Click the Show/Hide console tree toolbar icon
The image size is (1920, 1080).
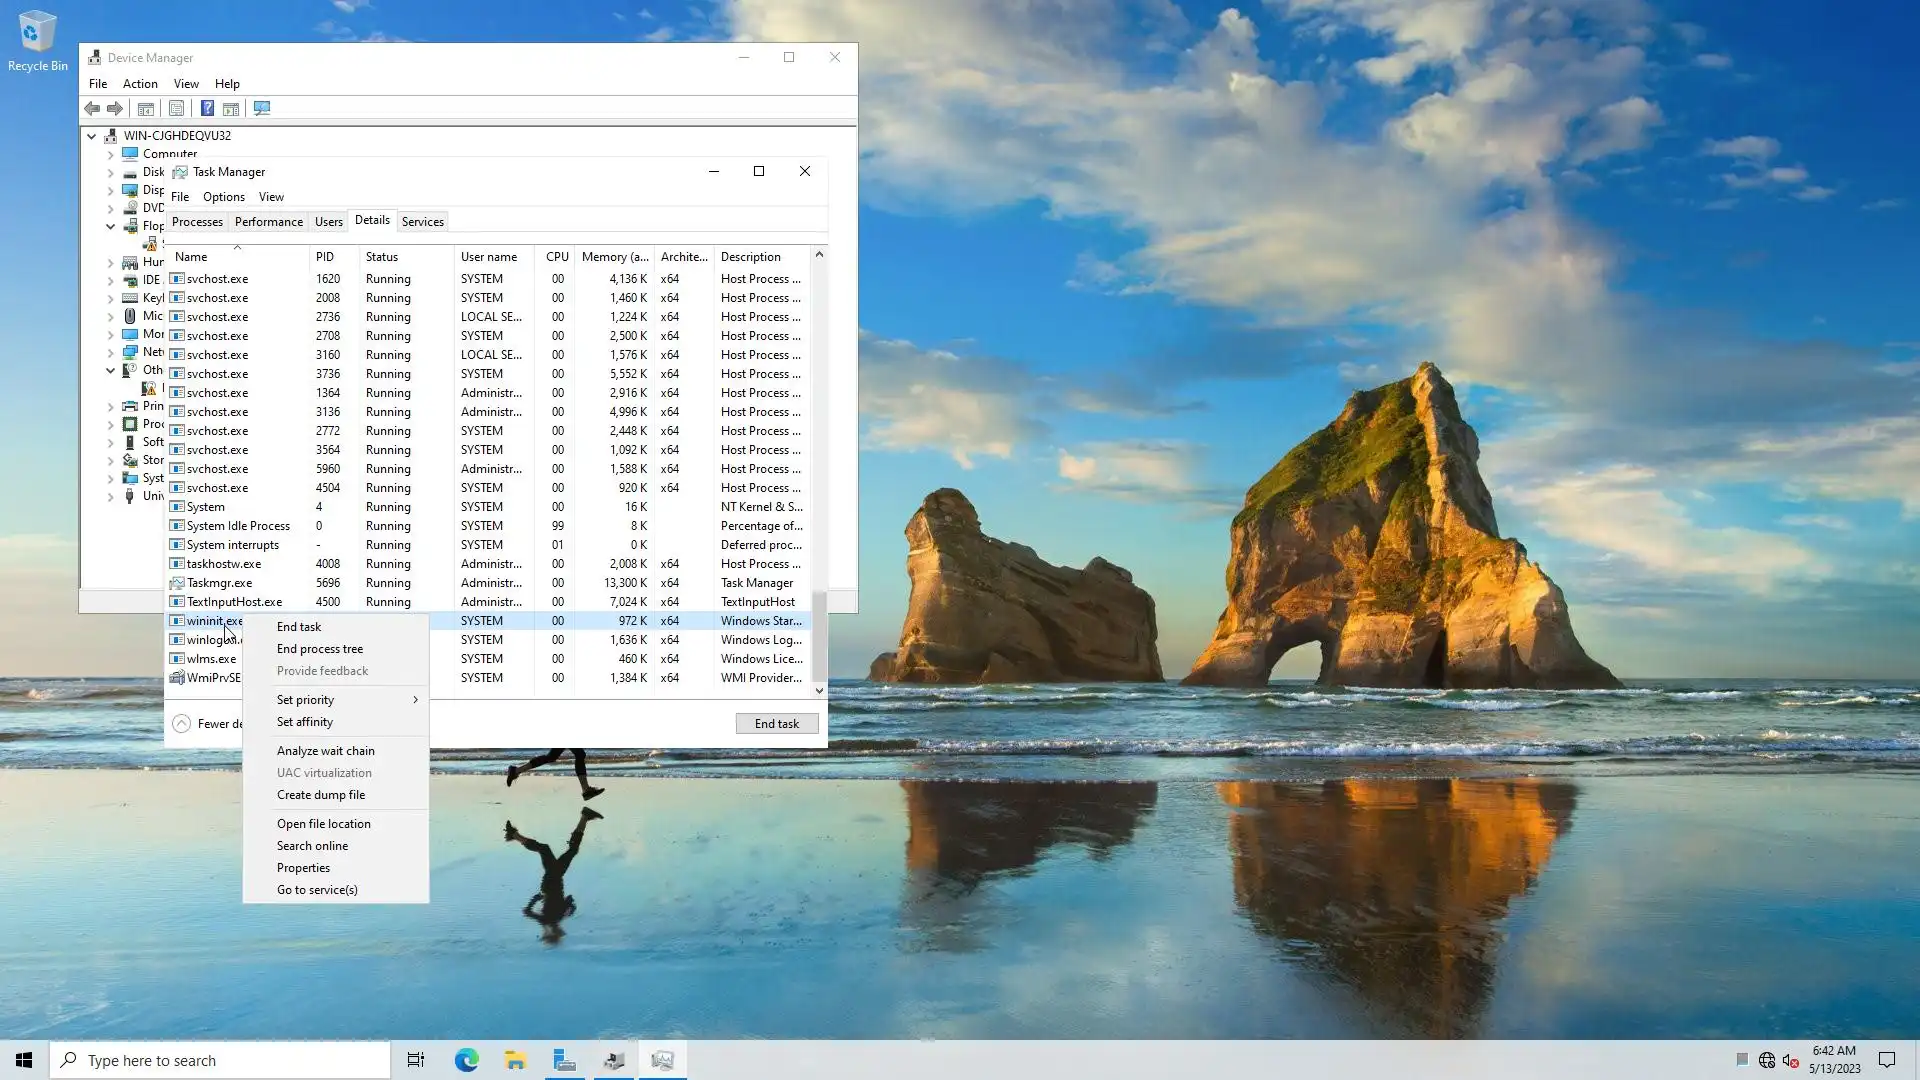coord(146,108)
